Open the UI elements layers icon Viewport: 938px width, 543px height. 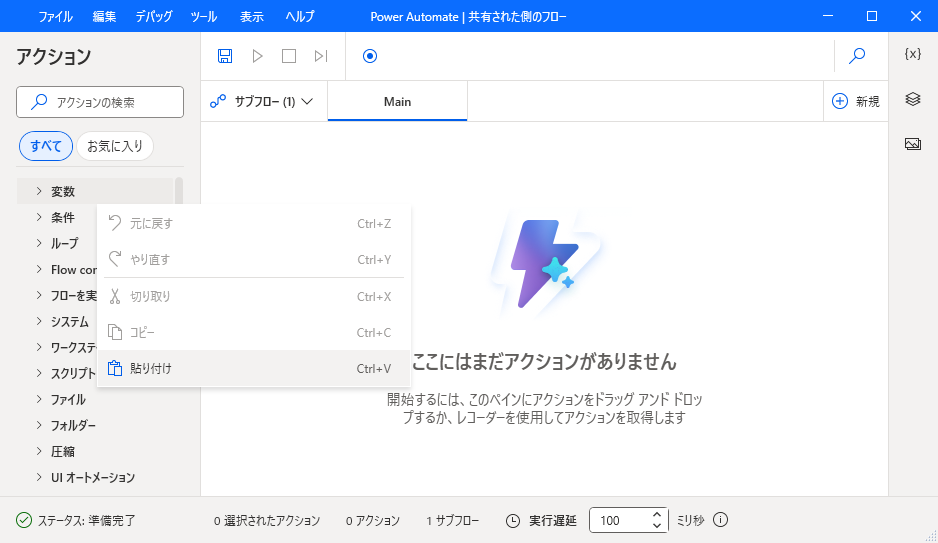click(x=912, y=99)
